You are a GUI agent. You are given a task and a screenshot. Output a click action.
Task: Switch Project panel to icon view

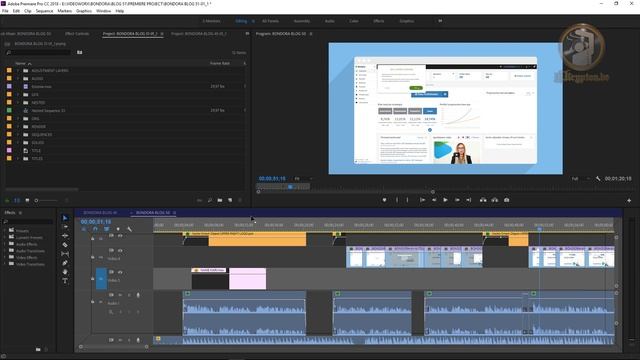click(x=27, y=200)
